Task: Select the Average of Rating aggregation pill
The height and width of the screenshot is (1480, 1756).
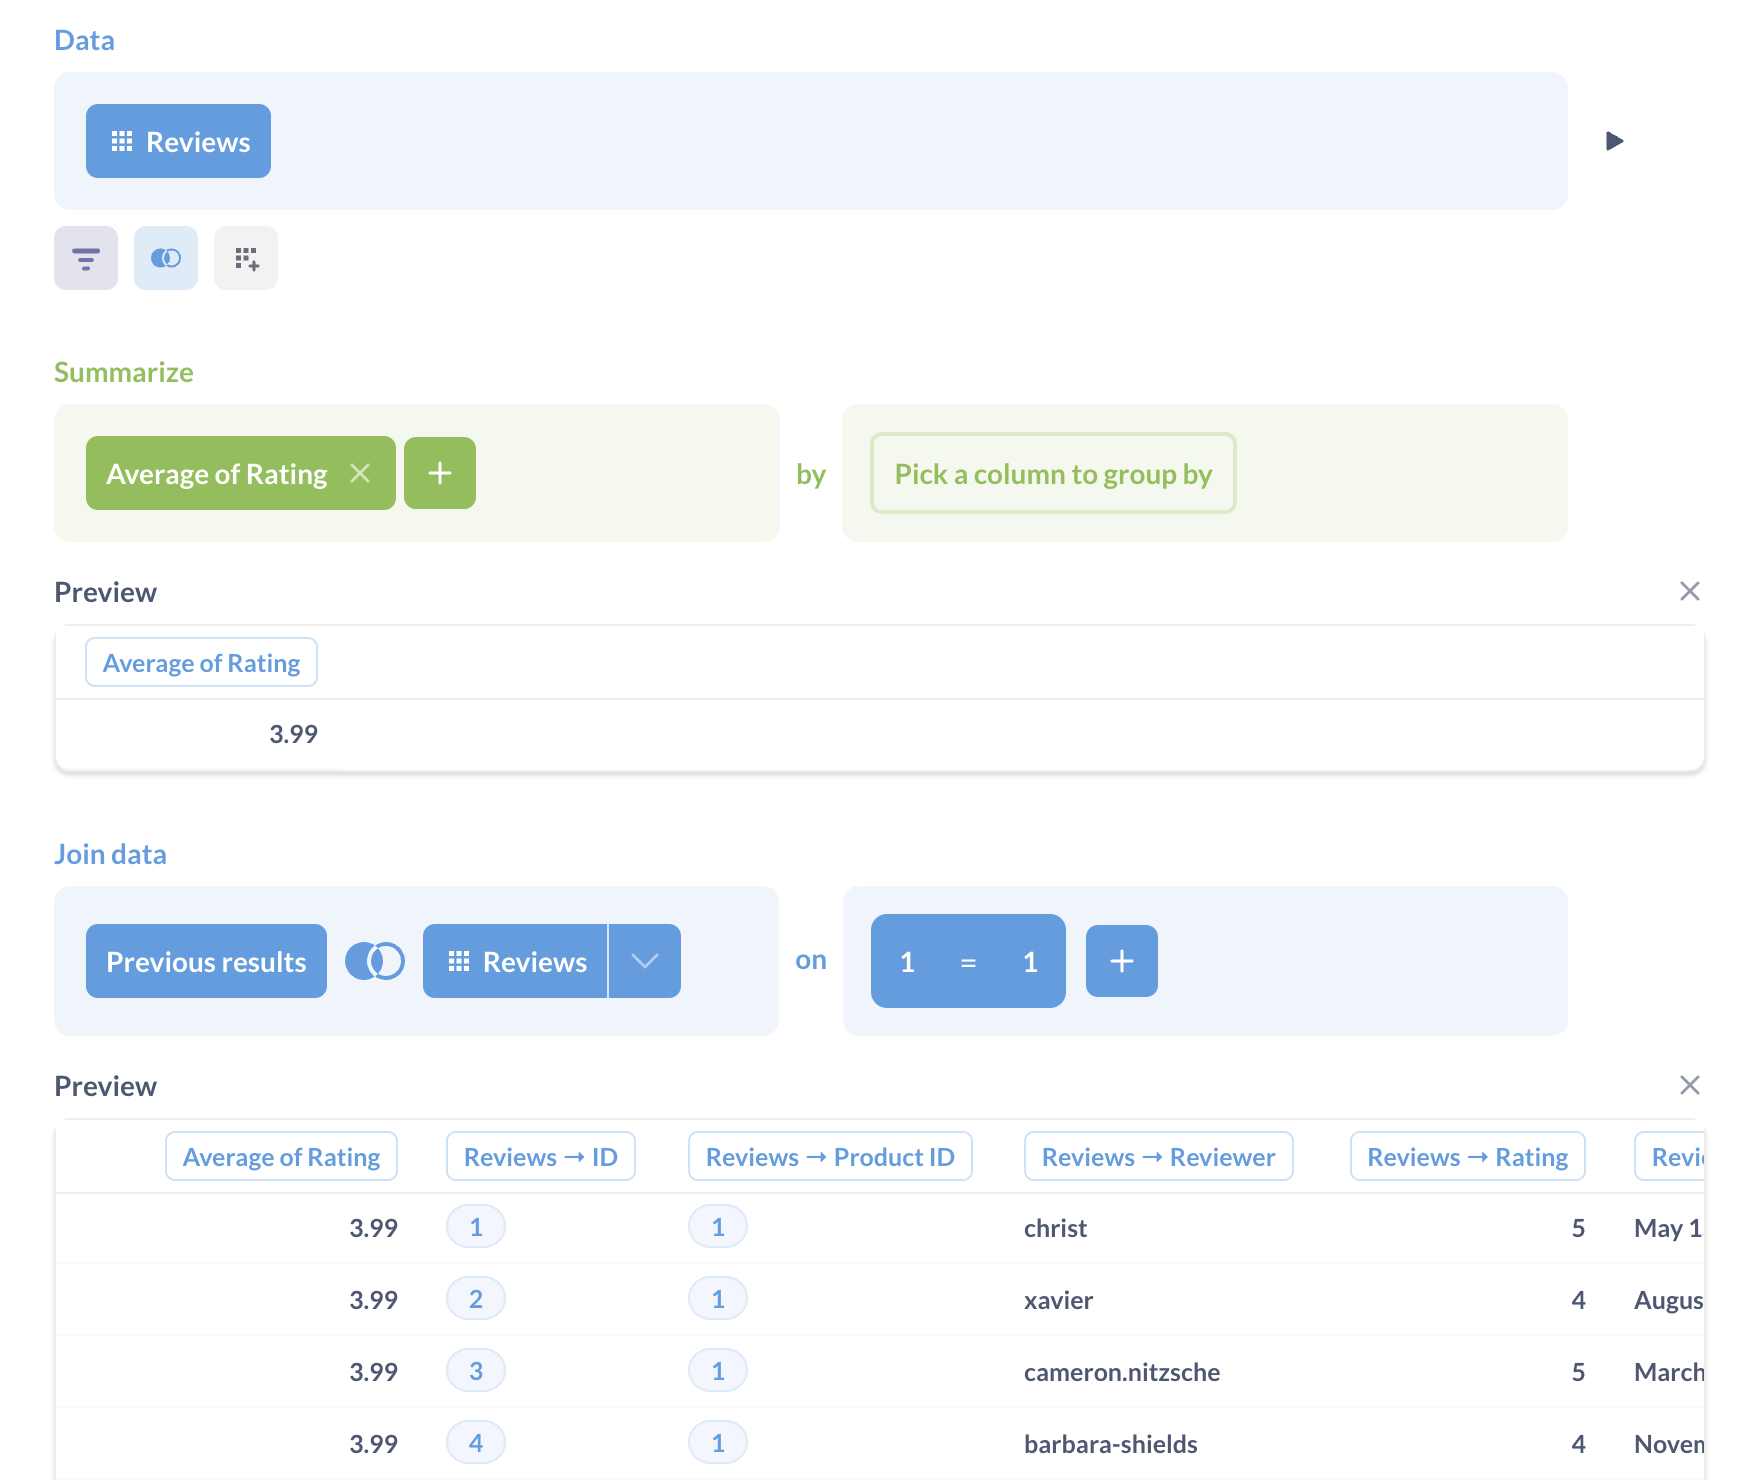Action: (x=217, y=473)
